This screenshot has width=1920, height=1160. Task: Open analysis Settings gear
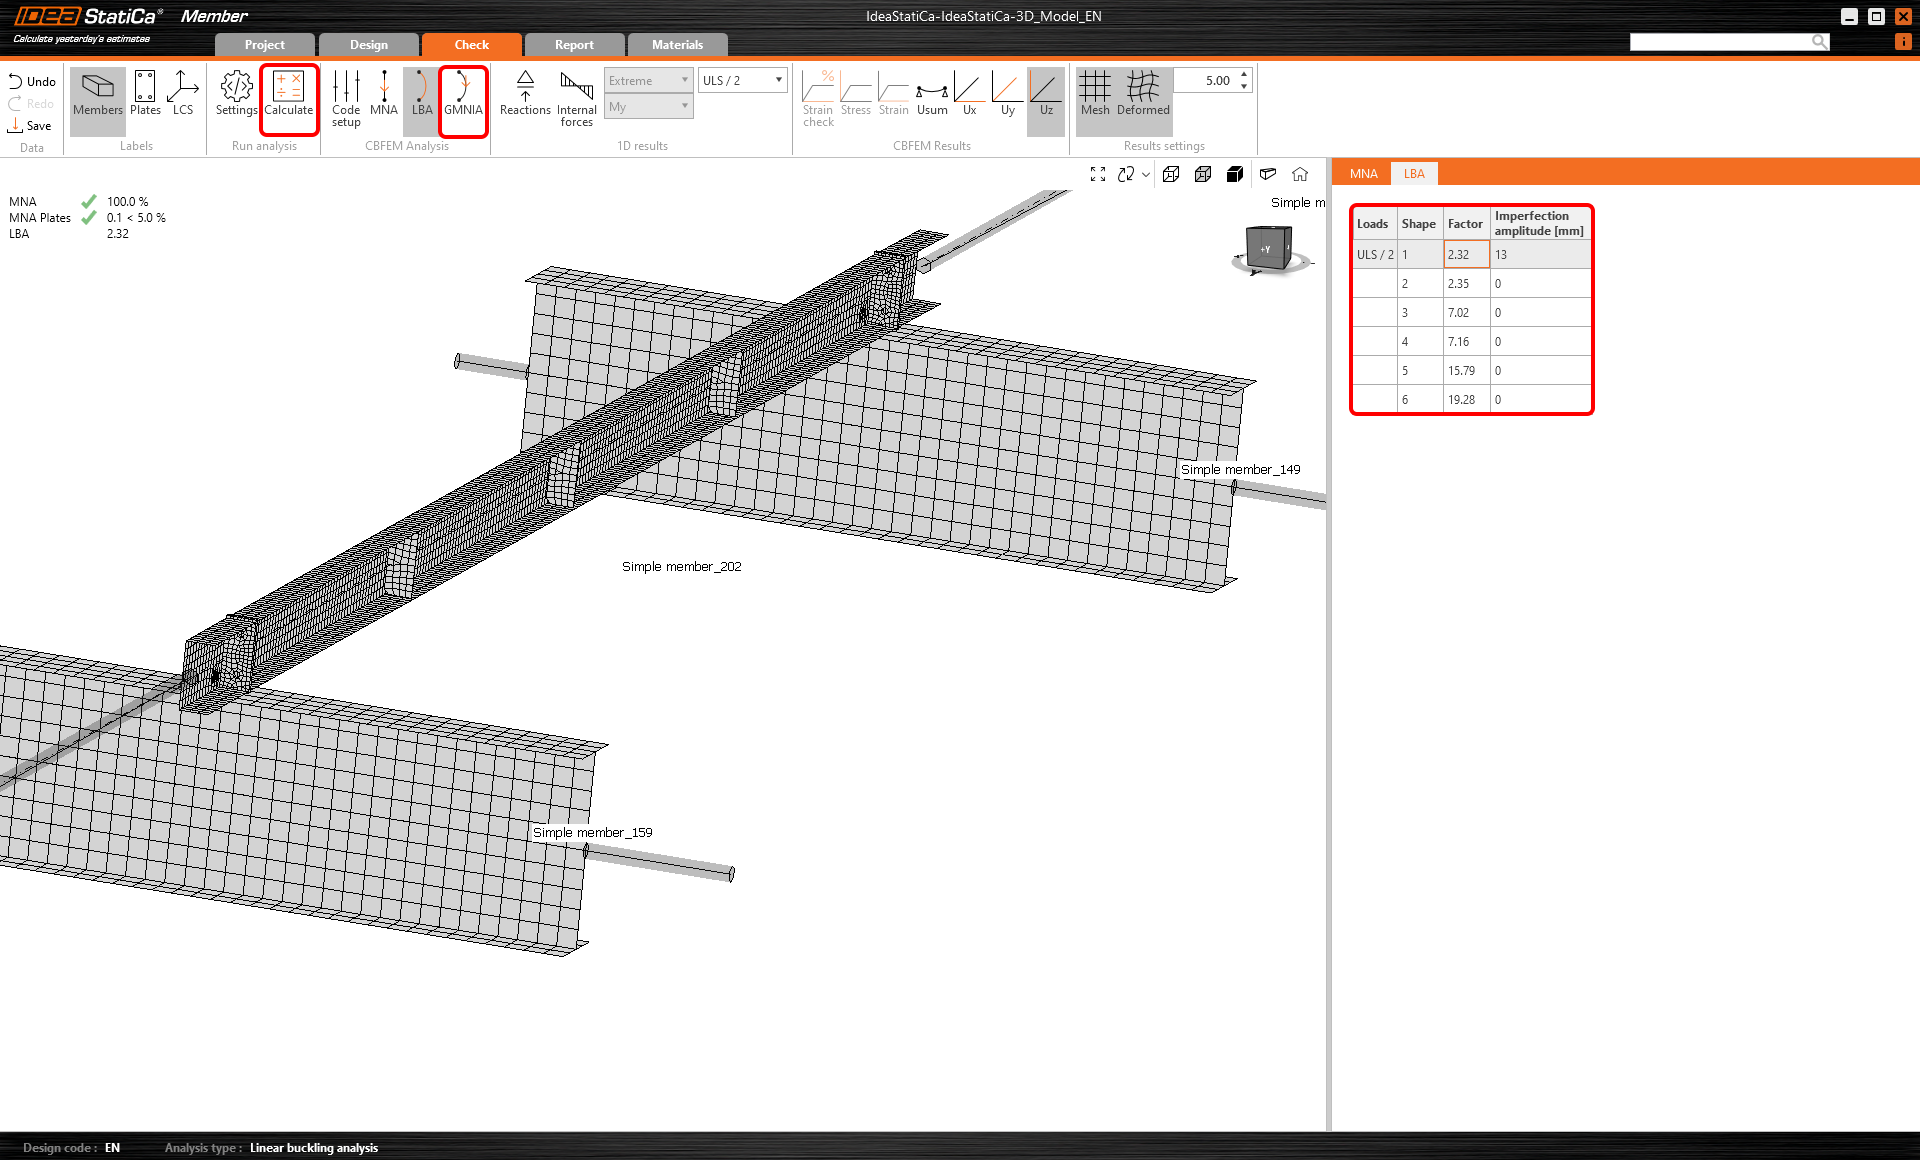tap(236, 96)
